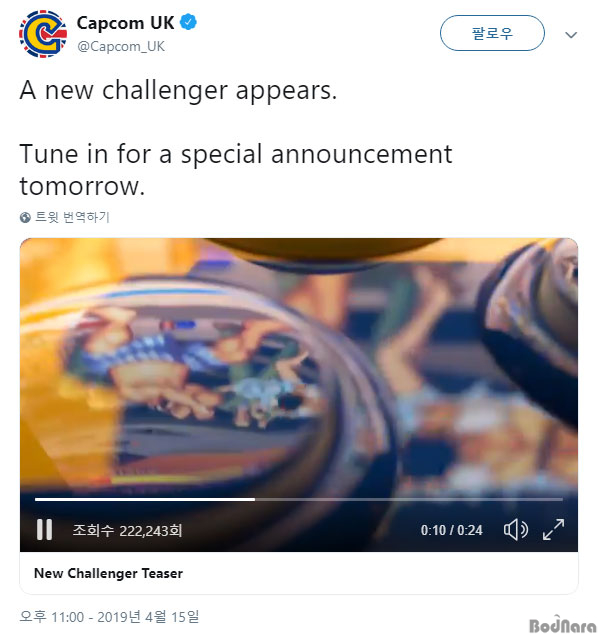Open the Capcom UK profile avatar
Viewport: 600px width, 636px height.
coord(43,34)
